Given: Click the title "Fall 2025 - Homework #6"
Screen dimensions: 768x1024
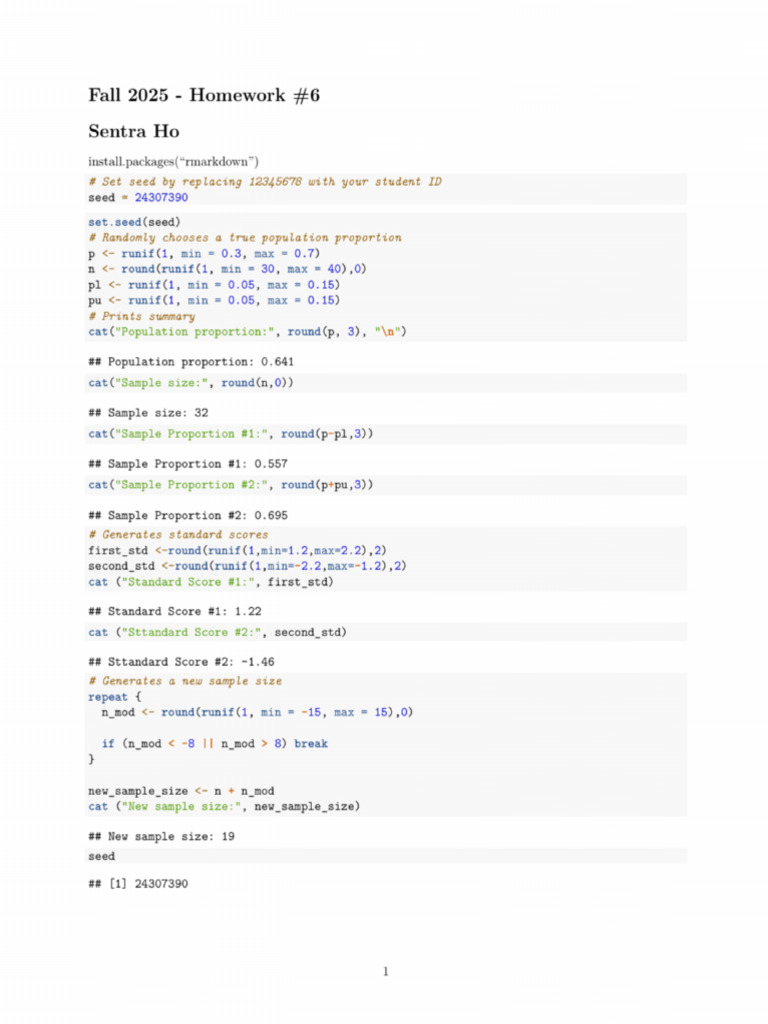Looking at the screenshot, I should coord(204,95).
